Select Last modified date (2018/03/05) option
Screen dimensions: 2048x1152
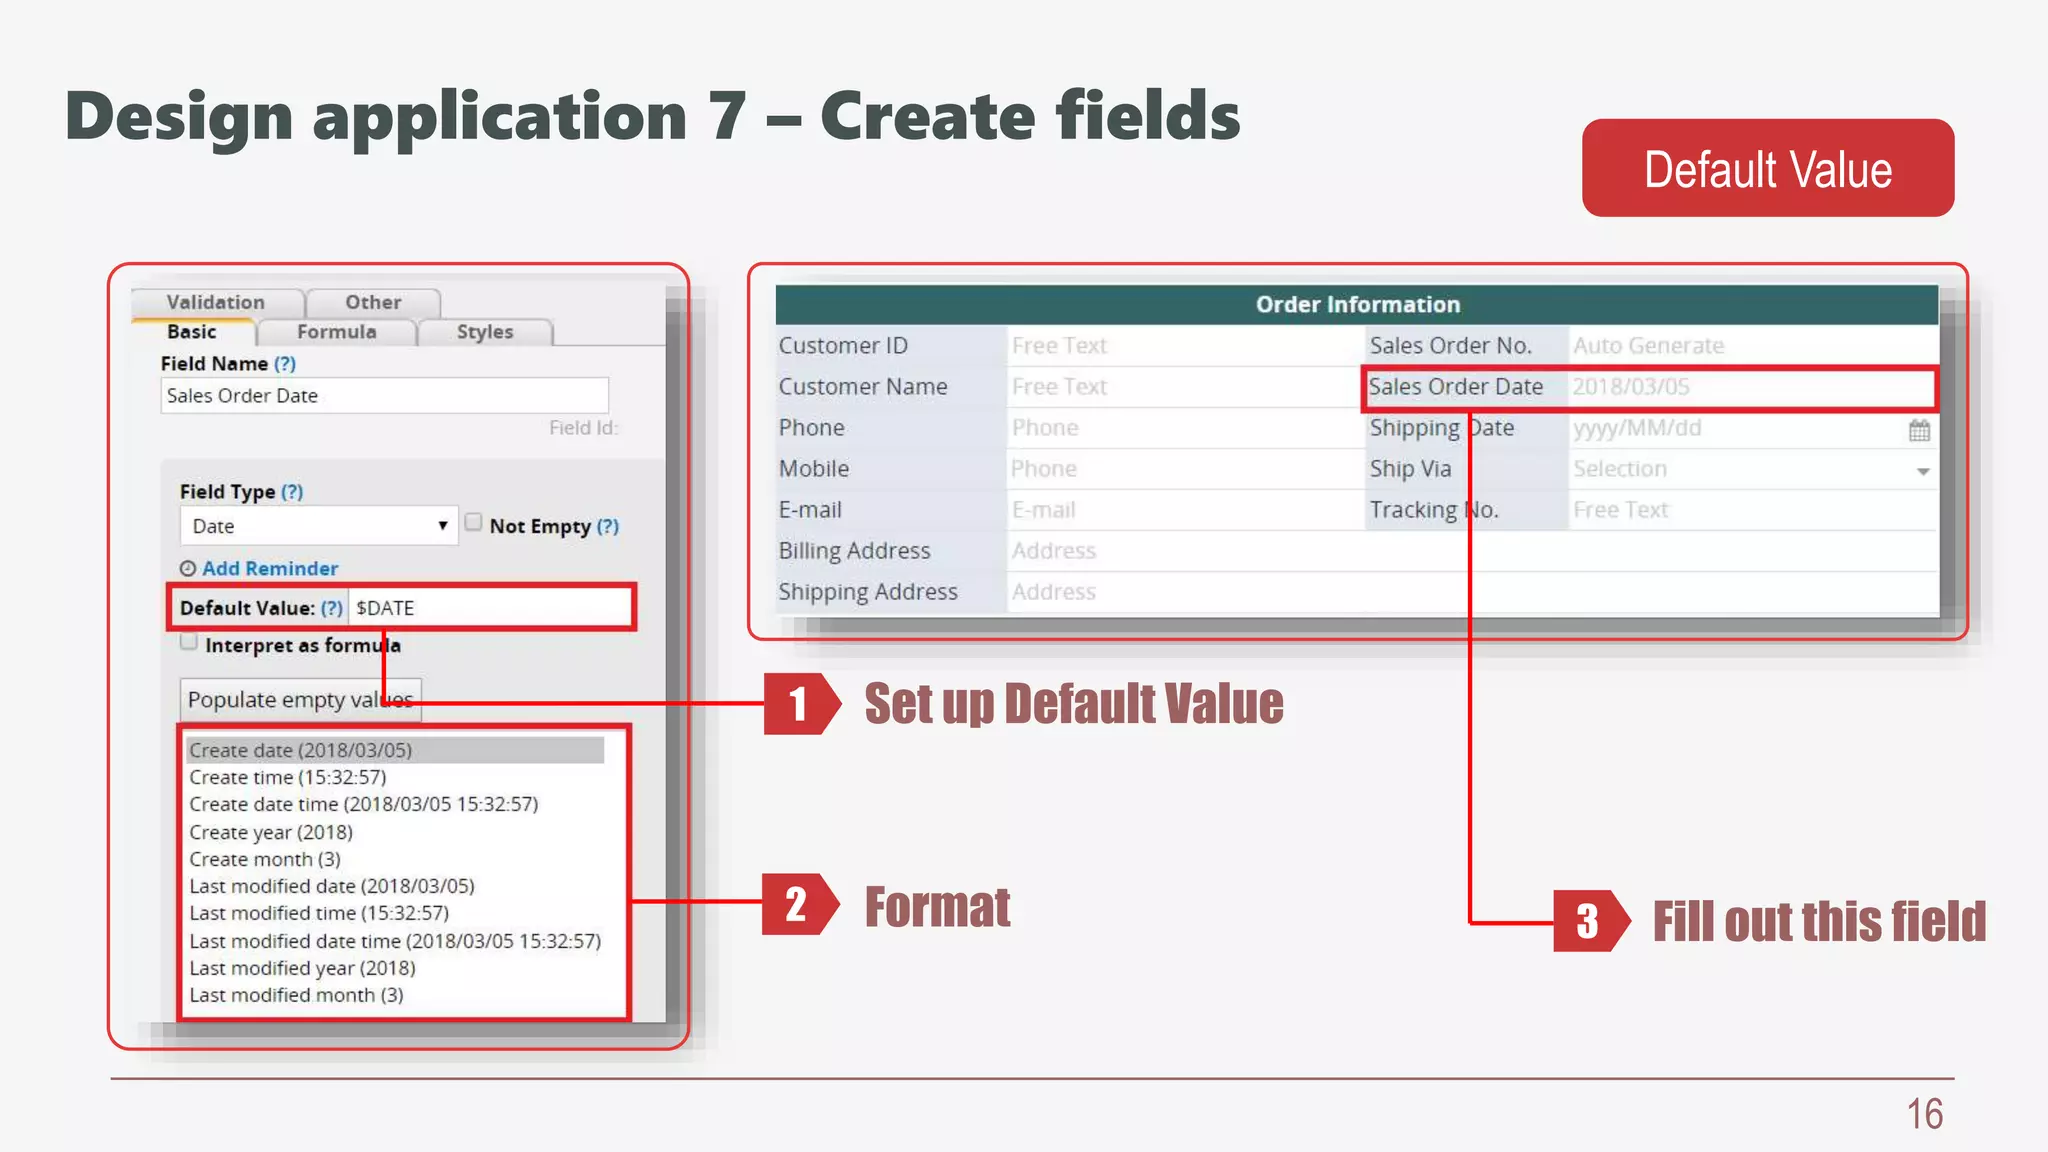(395, 886)
